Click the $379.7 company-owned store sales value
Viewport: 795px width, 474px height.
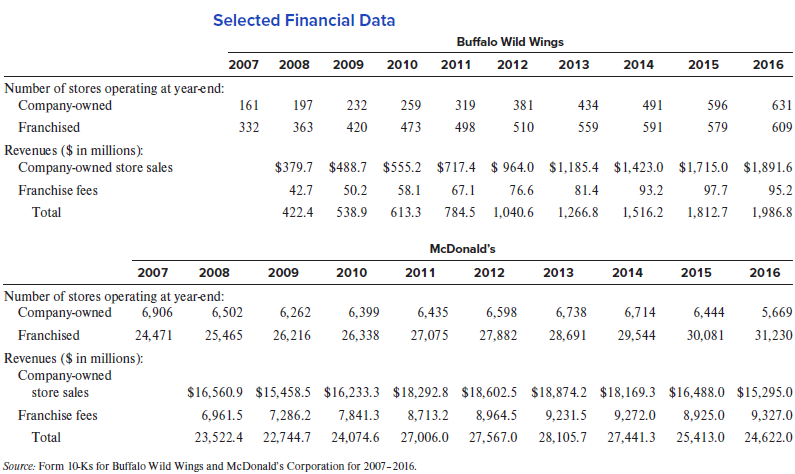point(294,167)
